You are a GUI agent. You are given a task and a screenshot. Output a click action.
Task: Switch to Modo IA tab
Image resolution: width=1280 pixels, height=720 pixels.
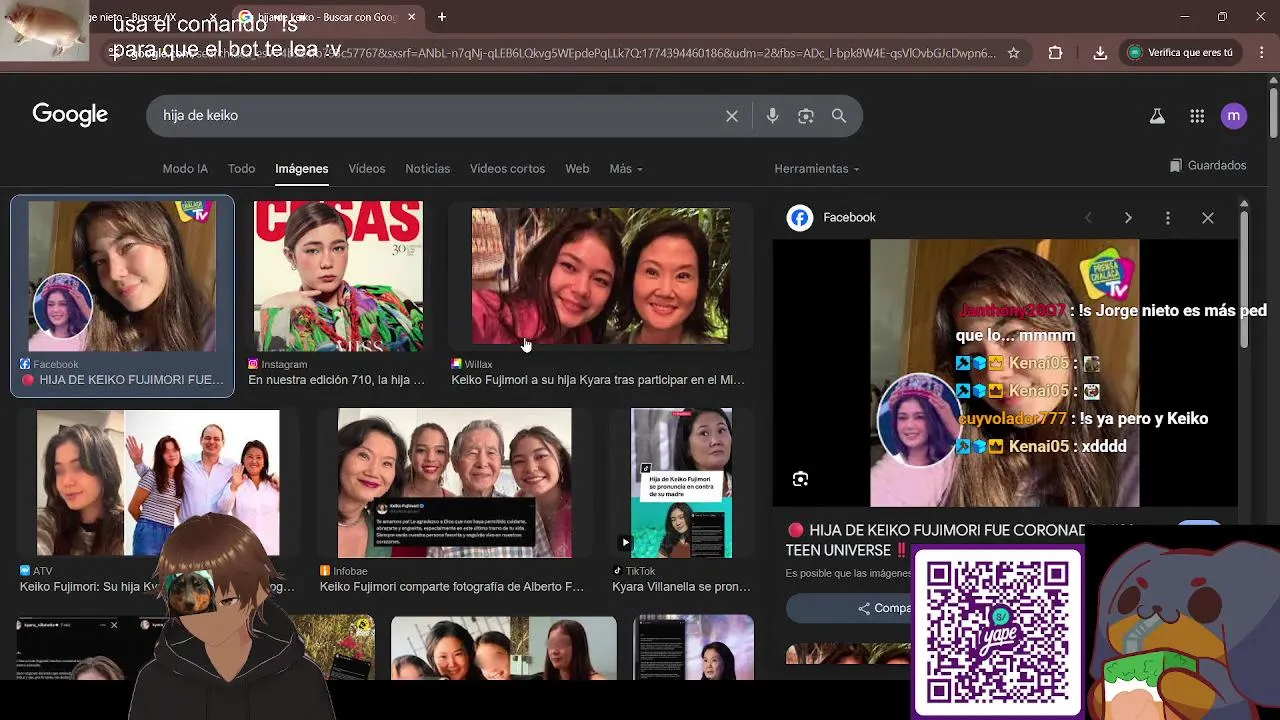point(185,169)
